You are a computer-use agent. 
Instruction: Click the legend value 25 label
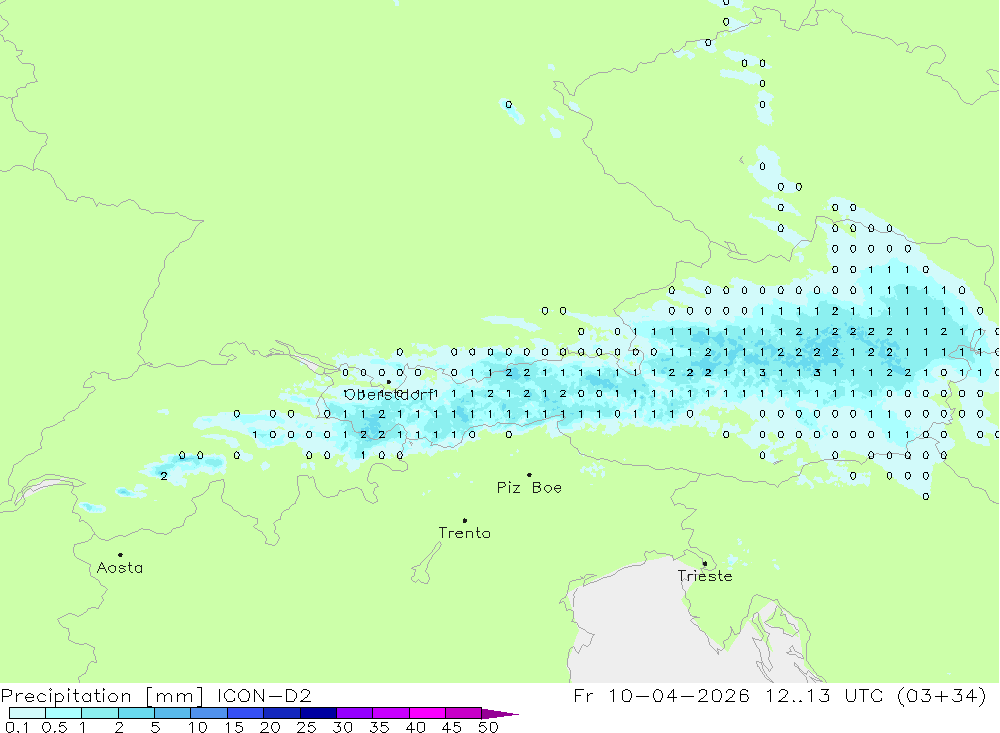(306, 727)
